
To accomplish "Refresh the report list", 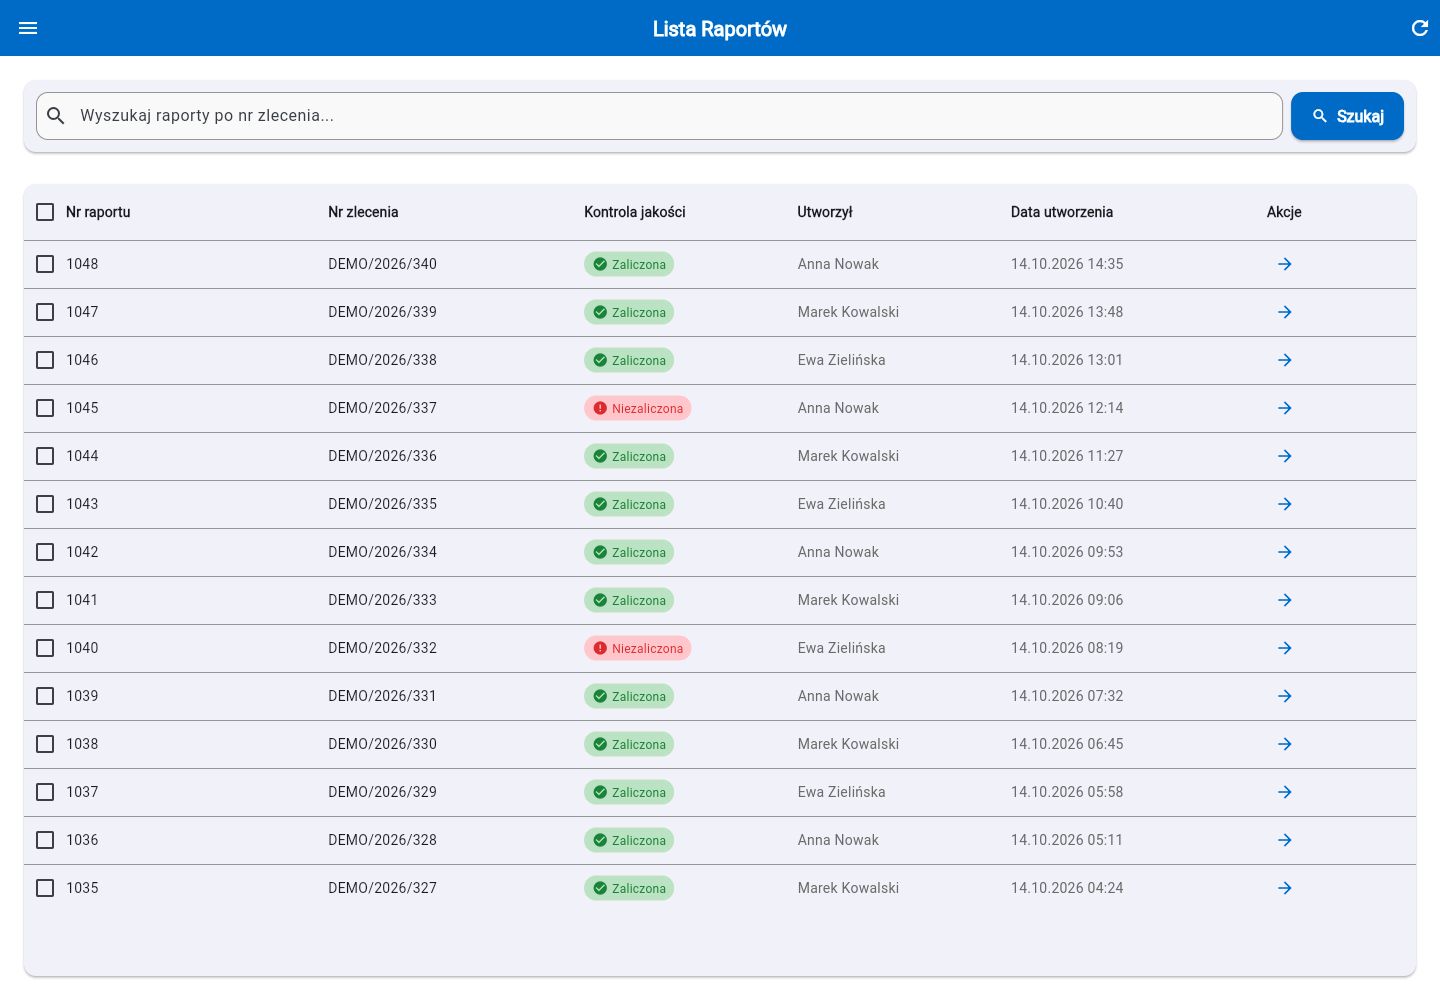I will (x=1420, y=28).
